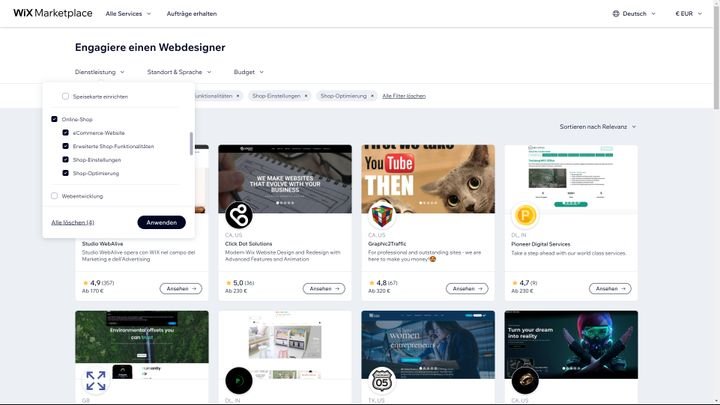The image size is (720, 405).
Task: Open Pioneer Digital Services preview image
Action: pos(571,179)
